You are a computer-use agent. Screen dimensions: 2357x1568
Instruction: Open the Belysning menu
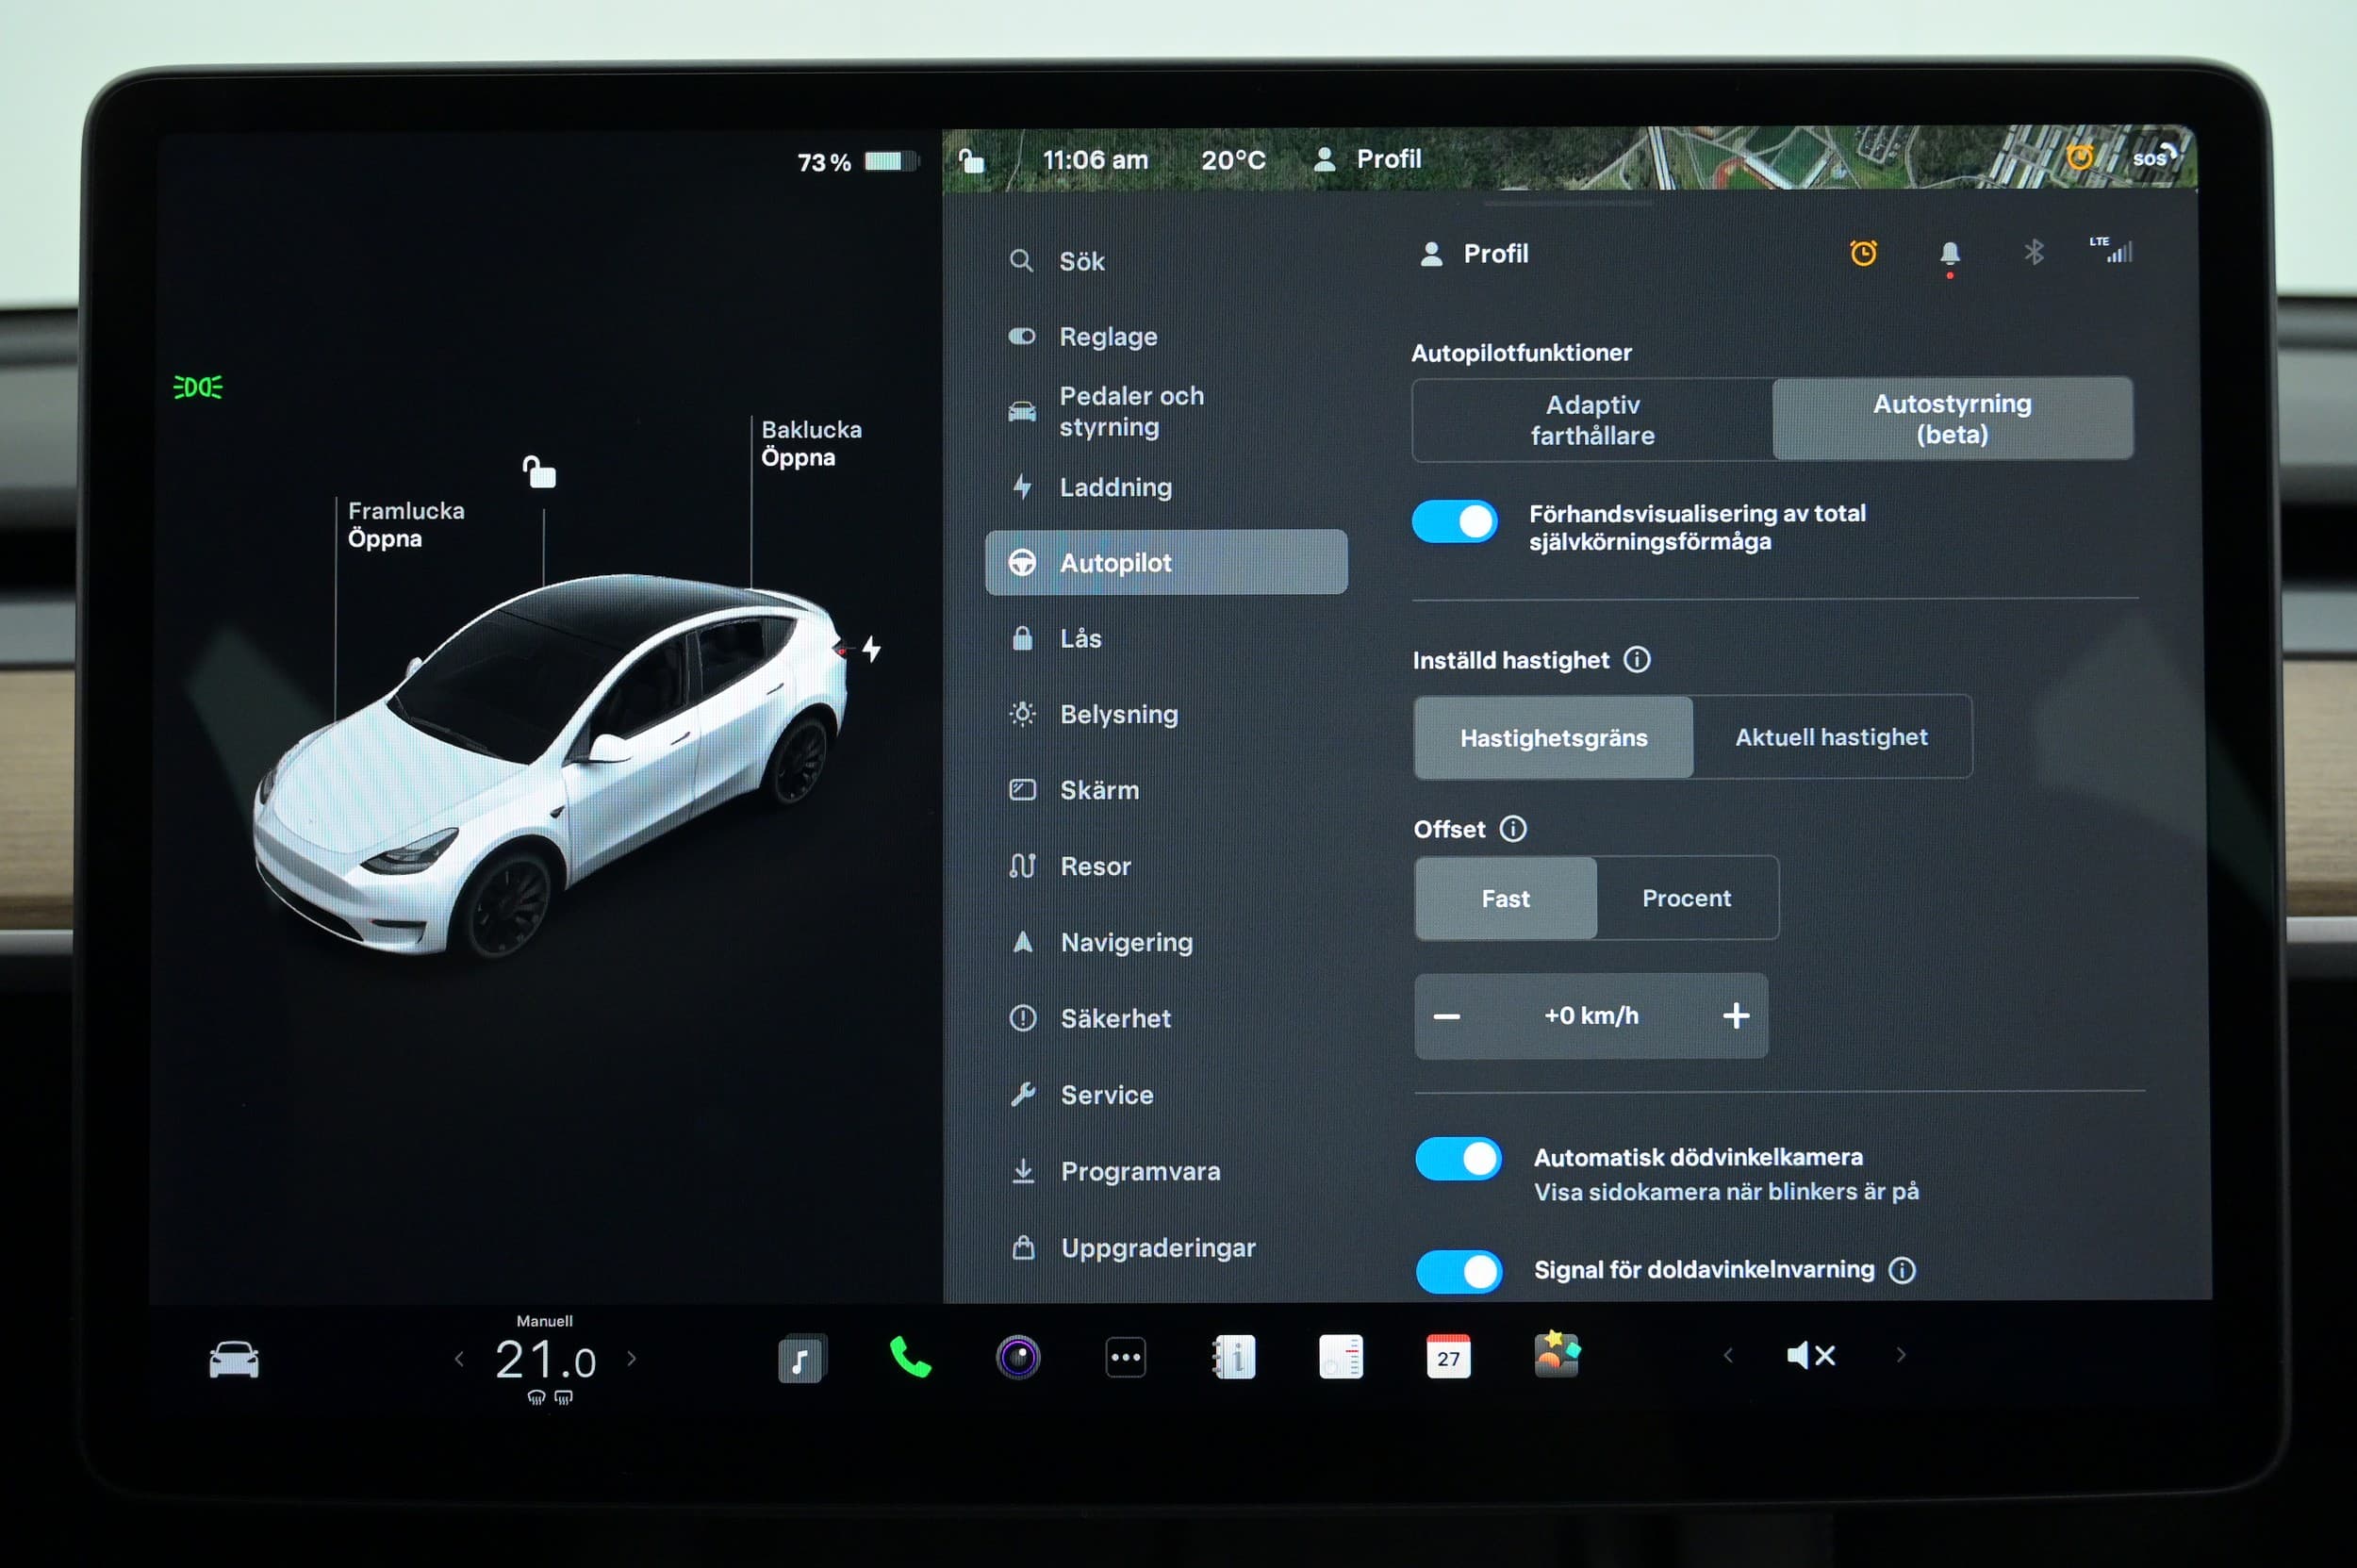coord(1166,714)
